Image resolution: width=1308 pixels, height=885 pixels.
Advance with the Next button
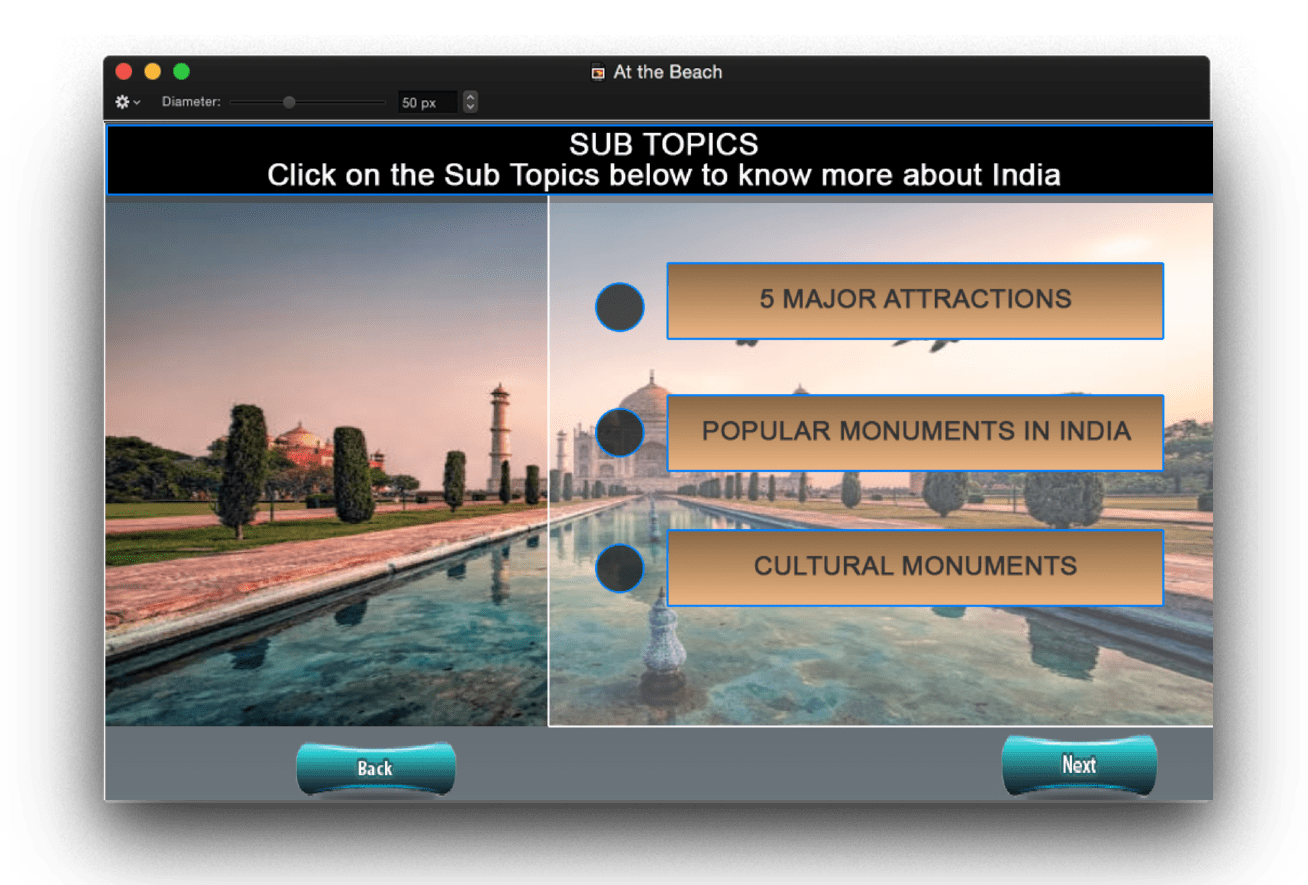pyautogui.click(x=1079, y=765)
